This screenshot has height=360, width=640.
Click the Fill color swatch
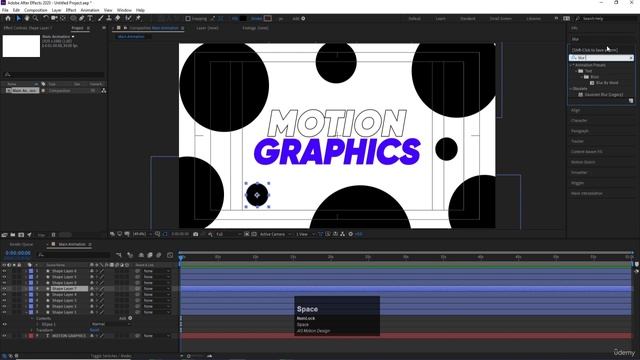coord(243,19)
